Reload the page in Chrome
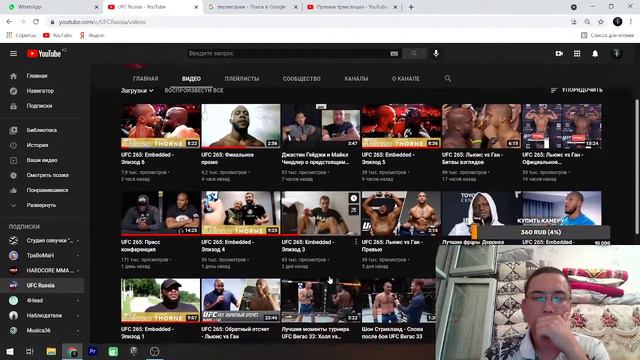 (36, 22)
